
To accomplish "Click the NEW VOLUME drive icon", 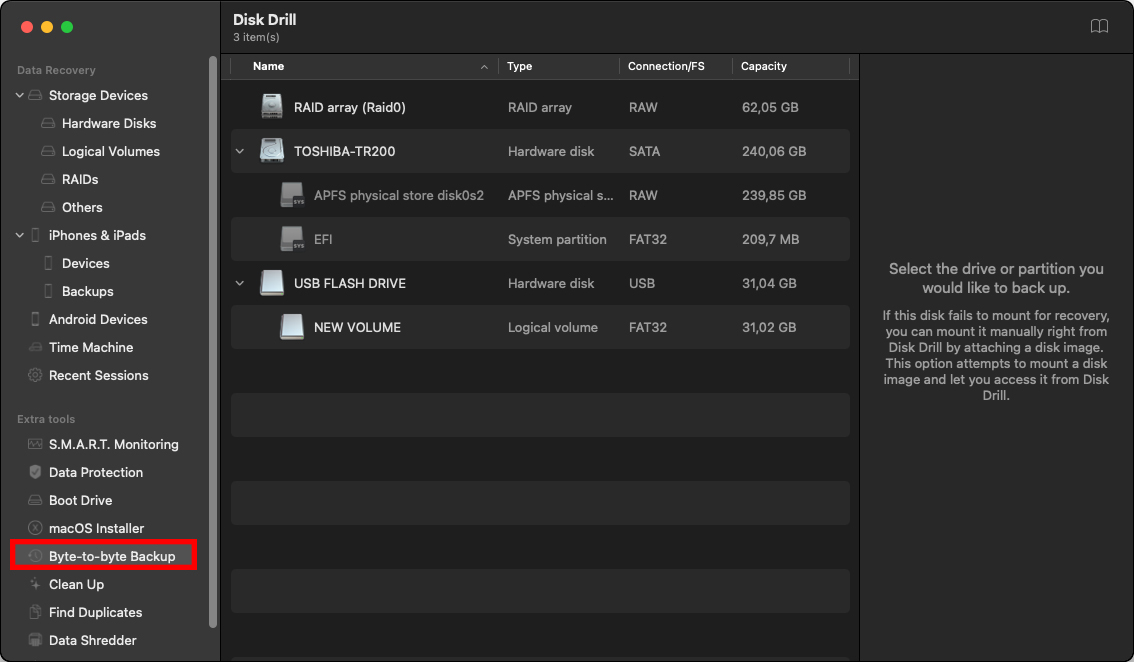I will (292, 327).
